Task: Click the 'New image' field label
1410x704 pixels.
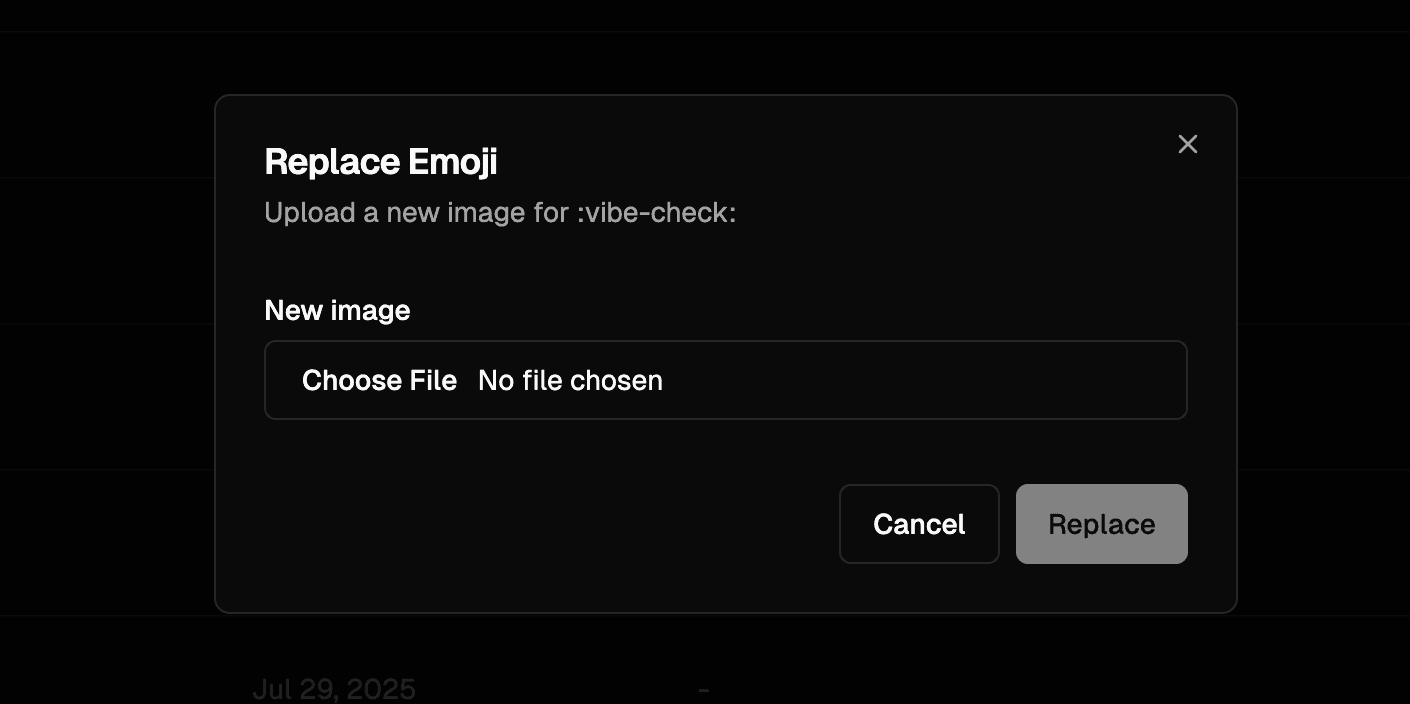Action: tap(337, 311)
